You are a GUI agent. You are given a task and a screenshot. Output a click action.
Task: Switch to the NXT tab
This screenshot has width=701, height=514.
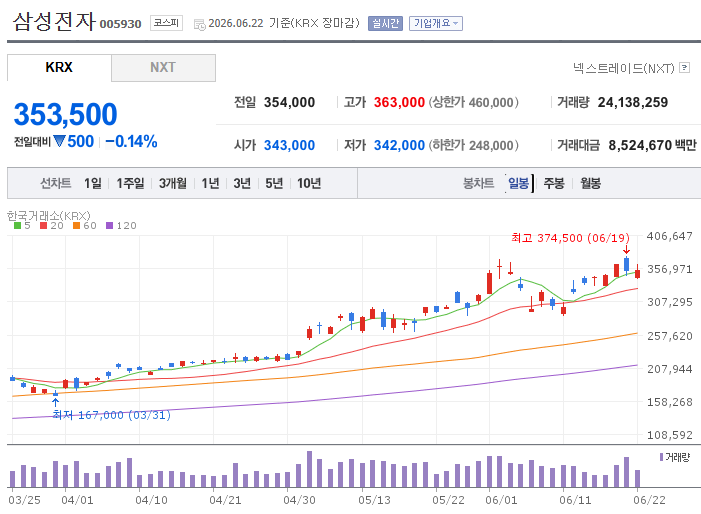pyautogui.click(x=163, y=67)
